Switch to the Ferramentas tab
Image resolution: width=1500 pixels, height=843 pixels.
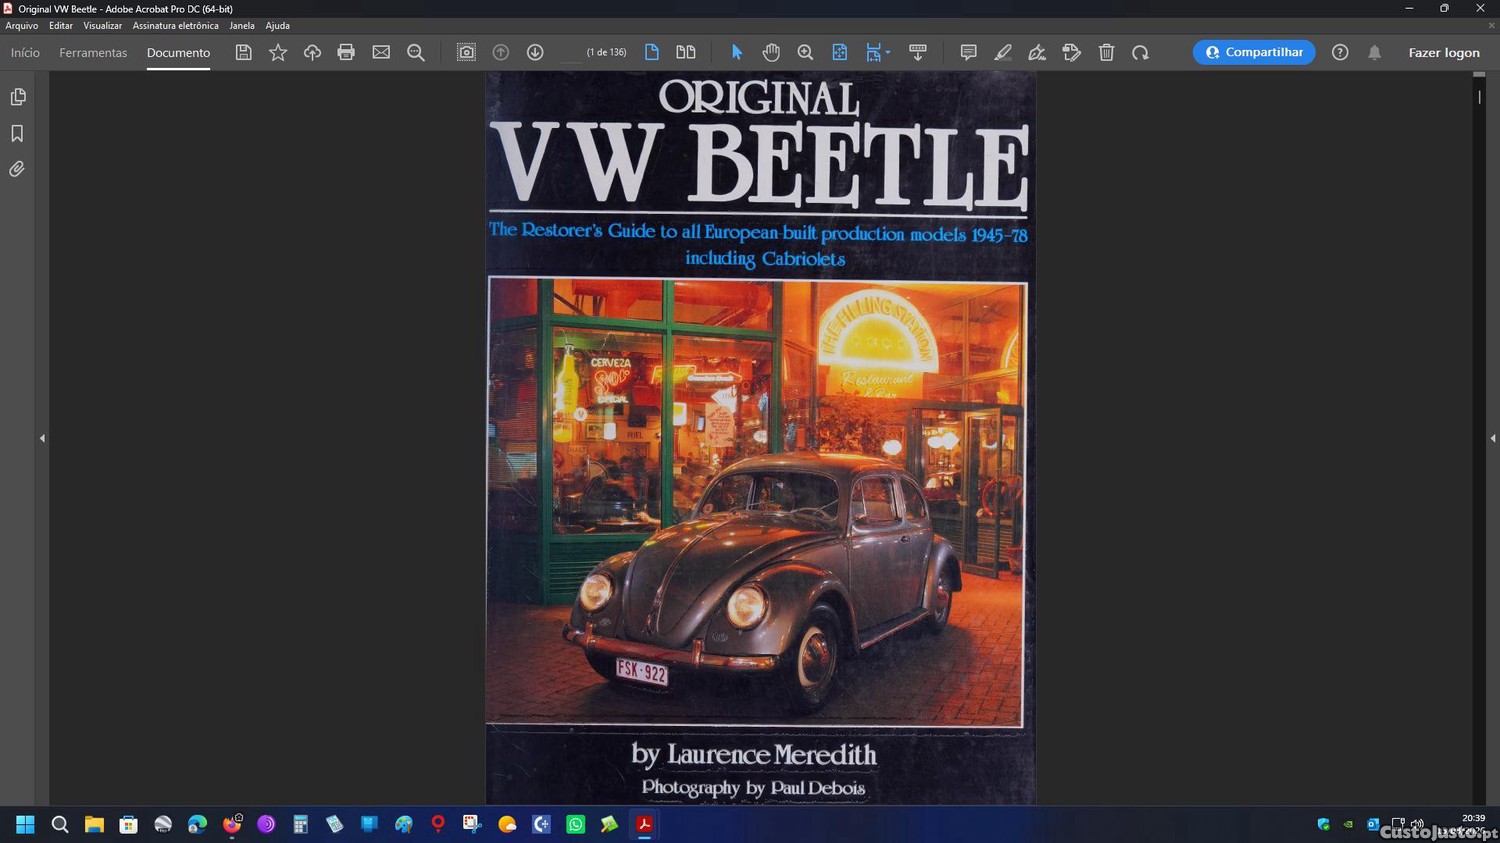(93, 53)
